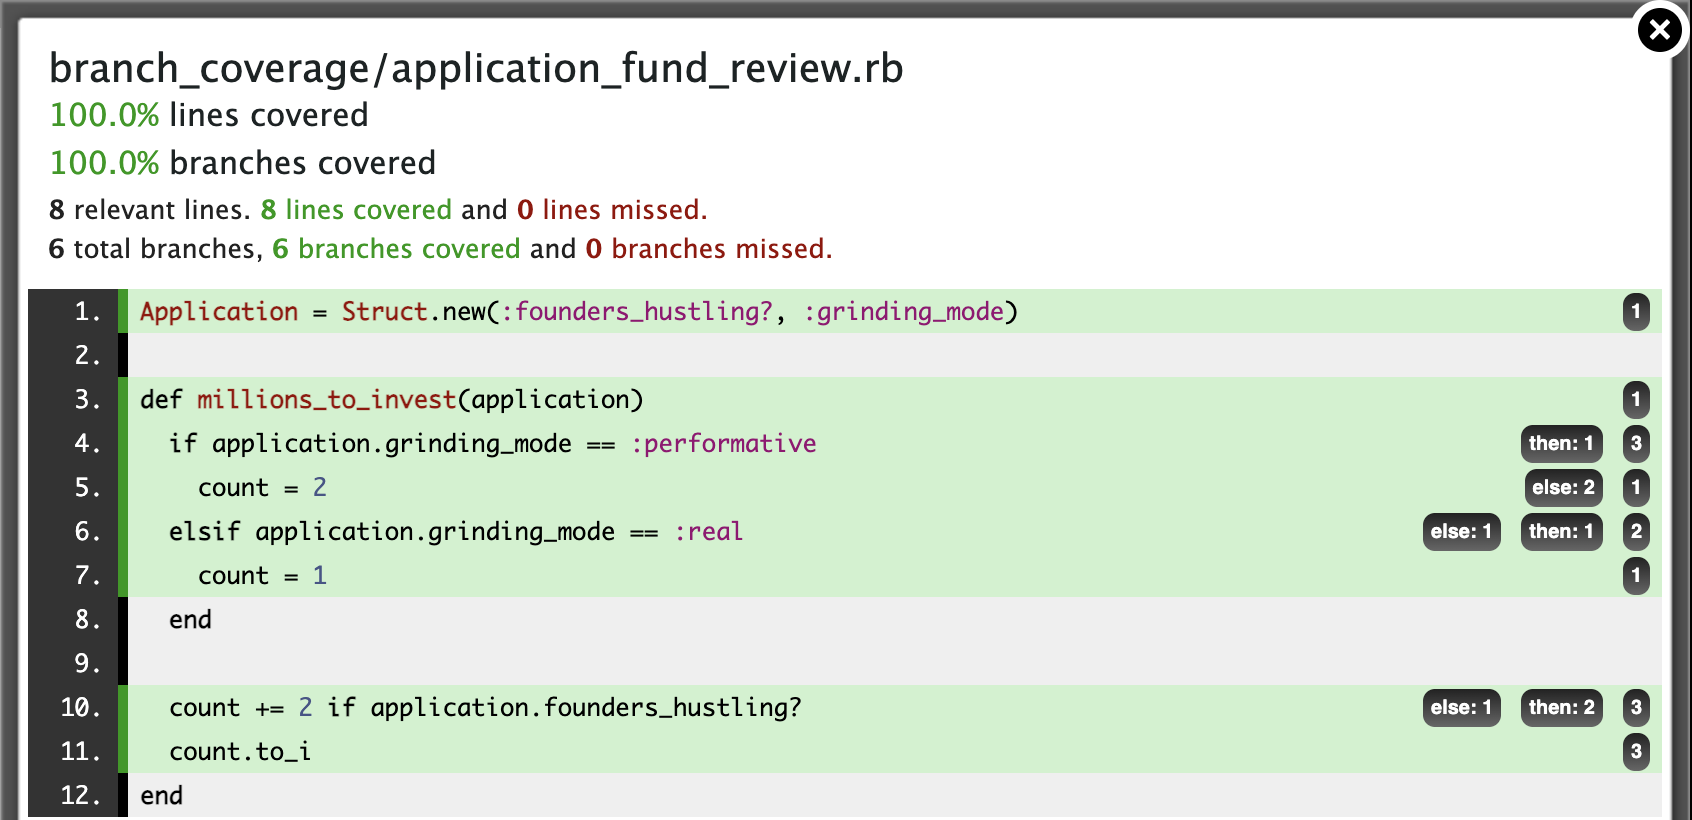Click the count.to_i code on line 11
Viewport: 1692px width, 820px height.
[240, 752]
